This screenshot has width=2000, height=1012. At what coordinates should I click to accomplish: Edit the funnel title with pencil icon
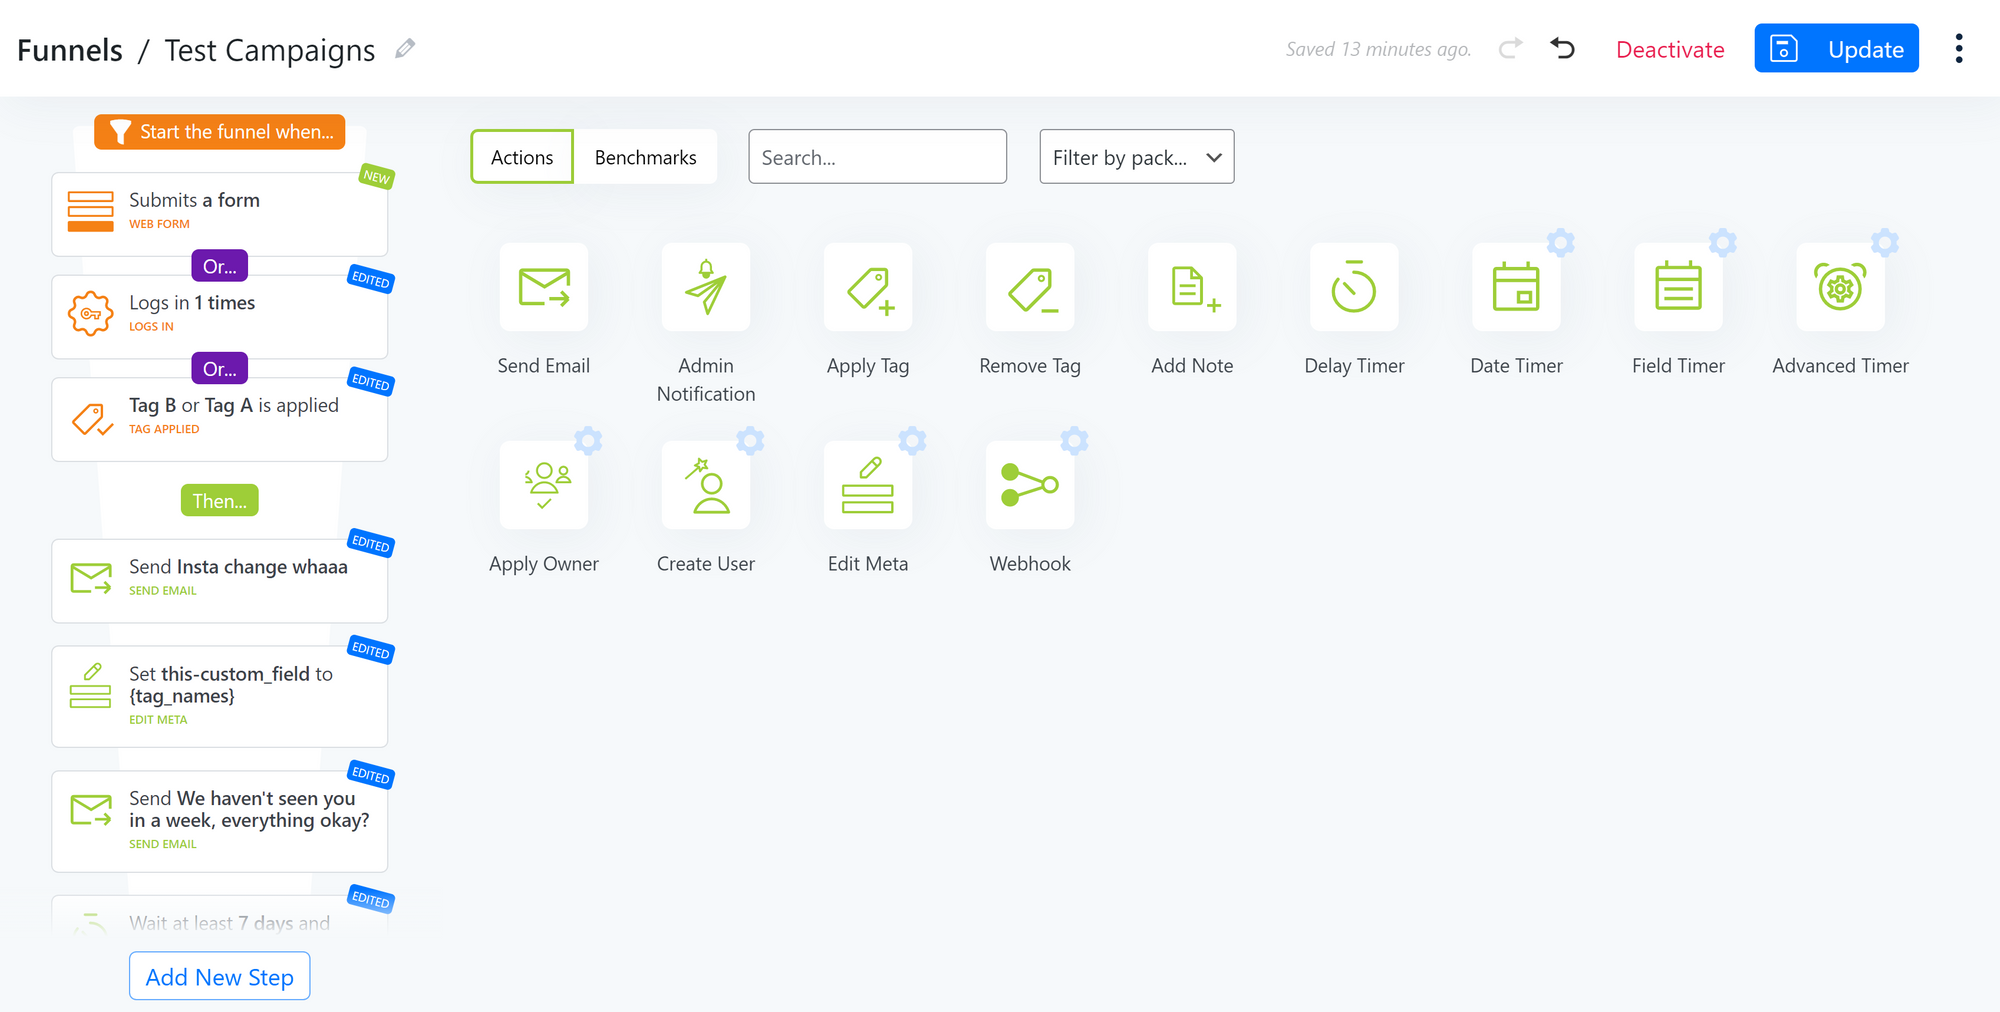point(405,48)
